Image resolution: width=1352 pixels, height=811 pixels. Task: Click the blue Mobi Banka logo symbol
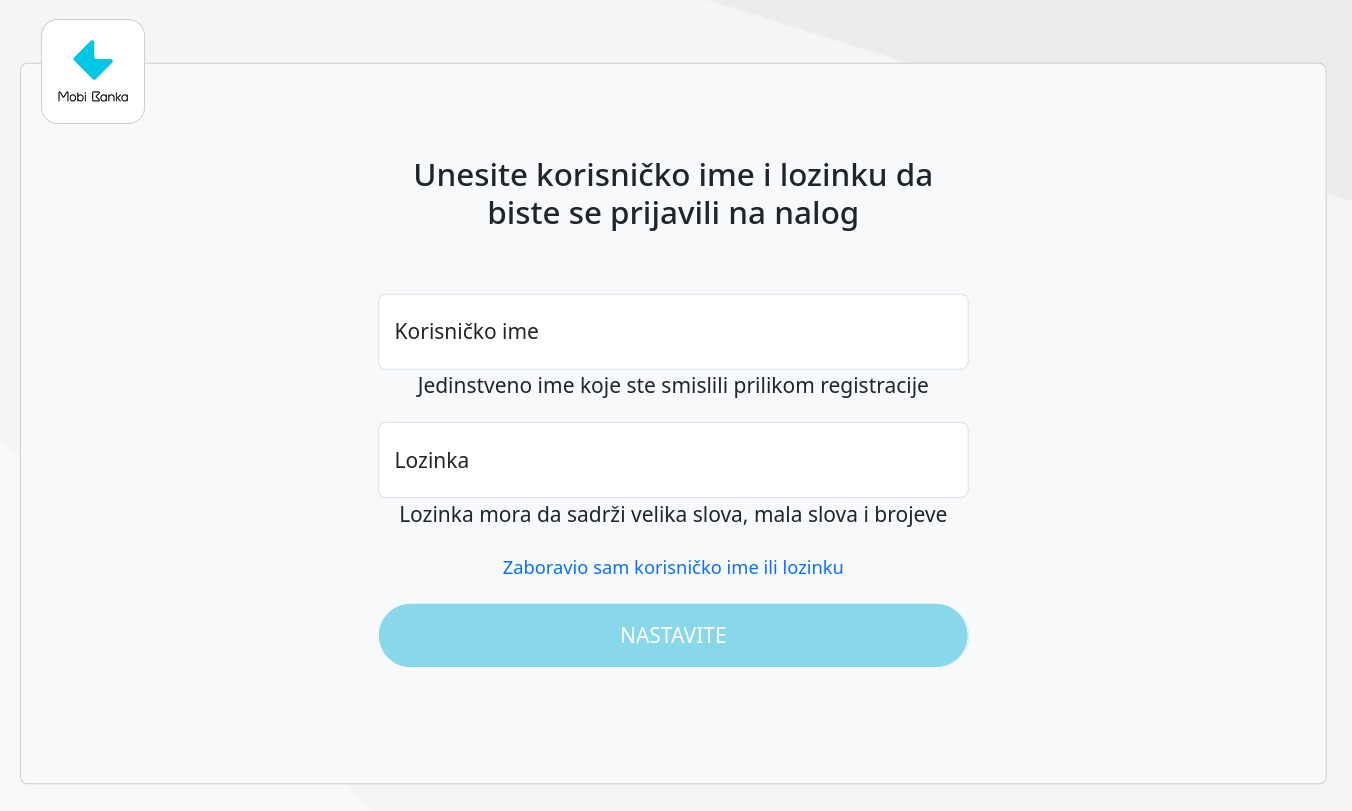[93, 60]
